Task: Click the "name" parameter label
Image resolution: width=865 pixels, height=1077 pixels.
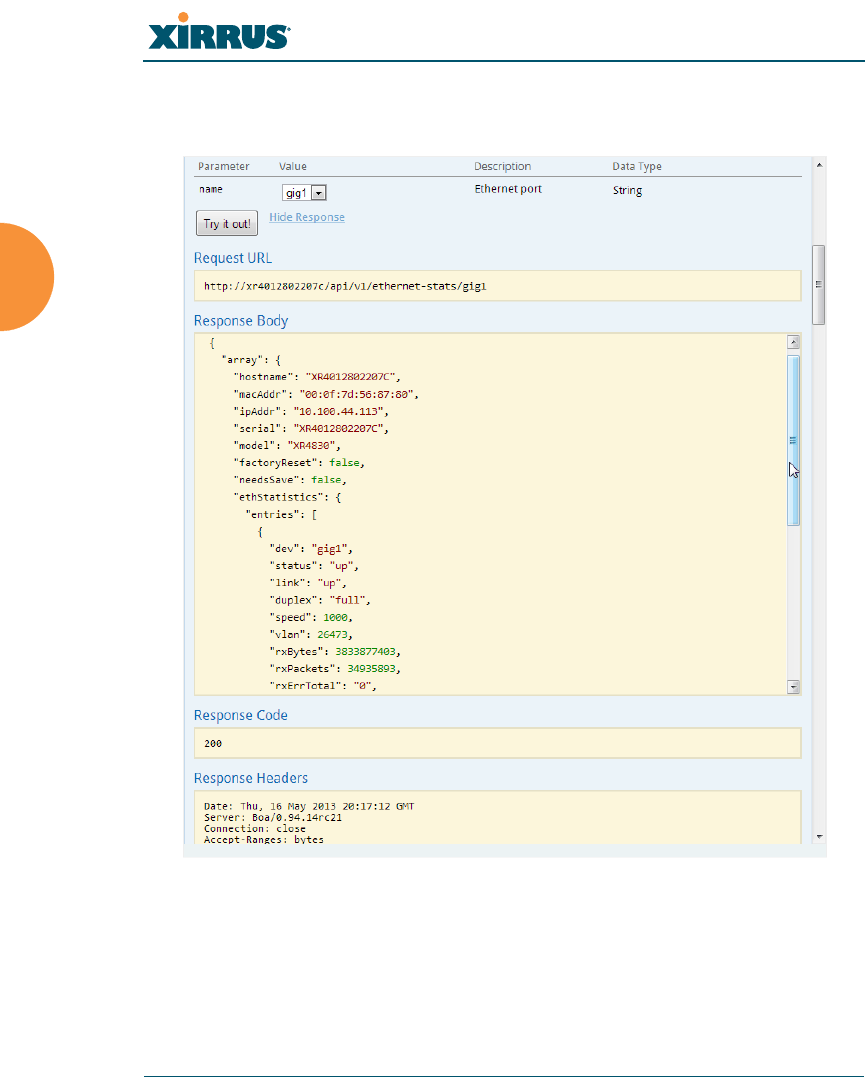Action: tap(211, 189)
